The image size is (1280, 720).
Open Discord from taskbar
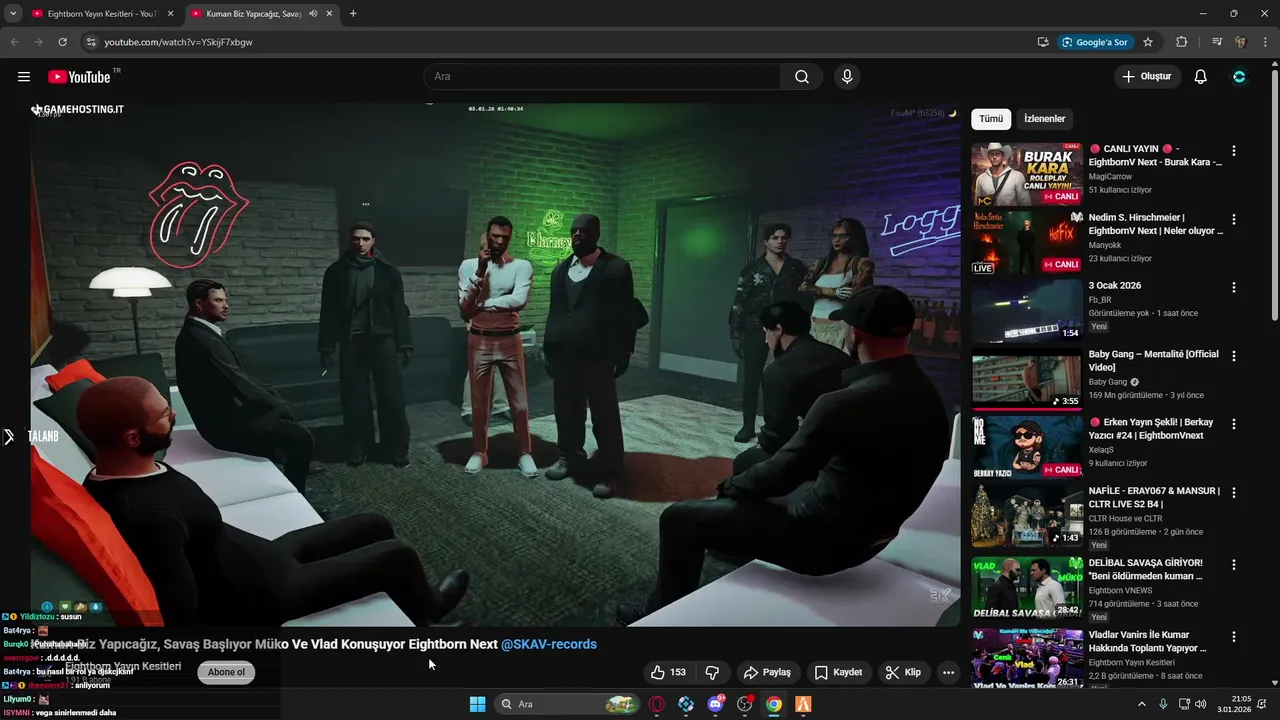(716, 704)
